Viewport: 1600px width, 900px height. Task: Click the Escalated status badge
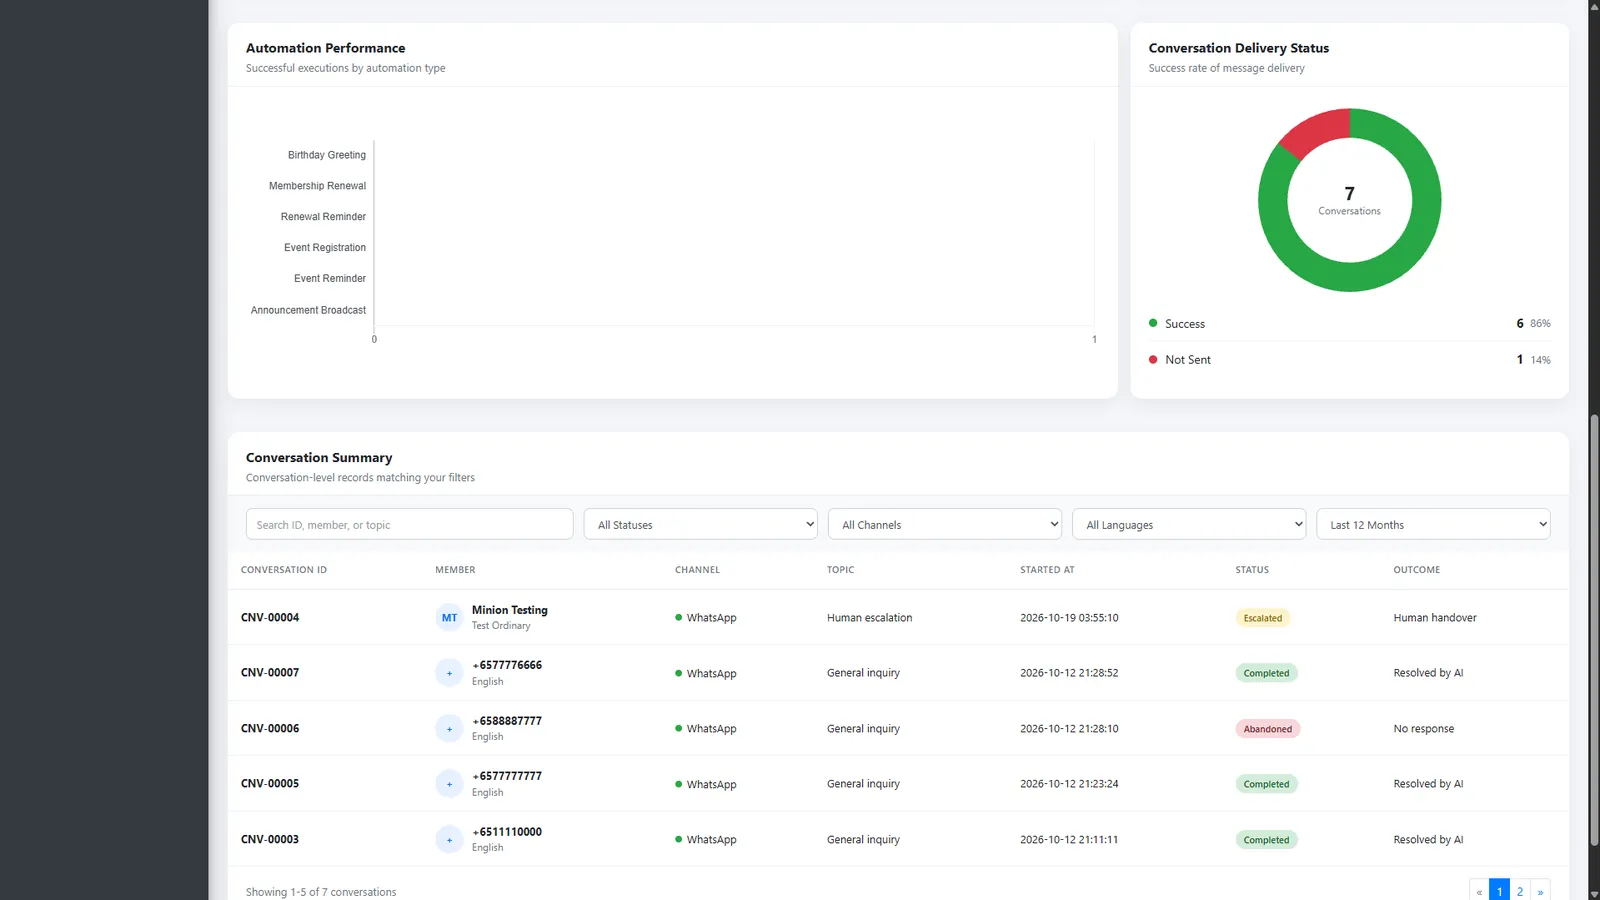(x=1262, y=618)
